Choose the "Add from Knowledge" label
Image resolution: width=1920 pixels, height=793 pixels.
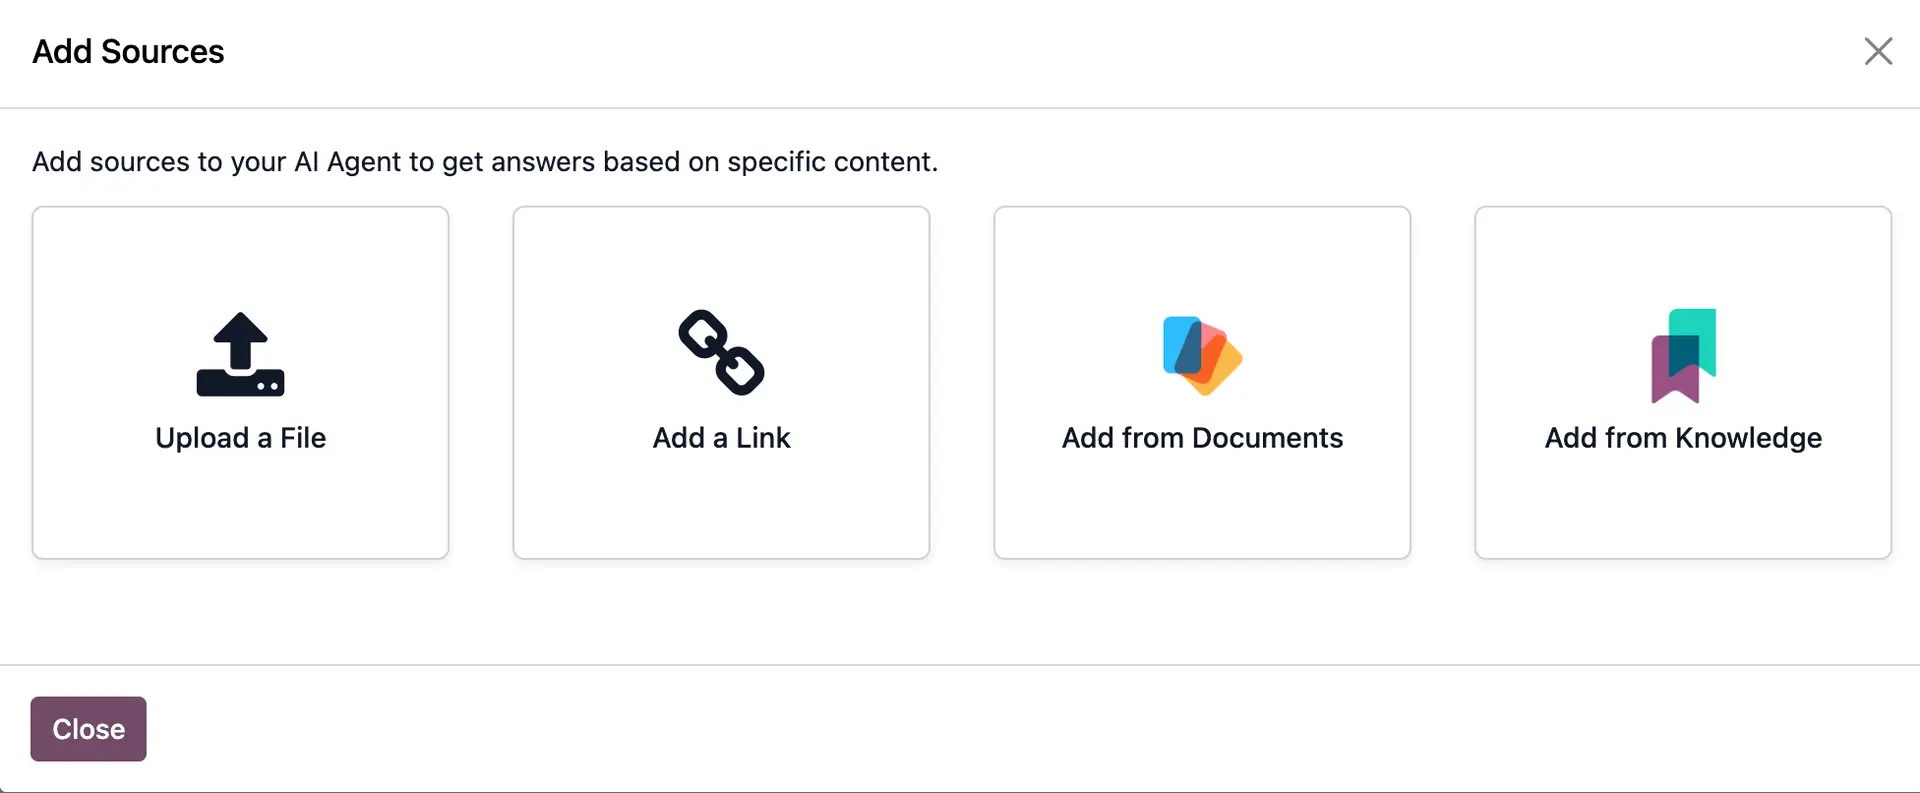click(1683, 438)
